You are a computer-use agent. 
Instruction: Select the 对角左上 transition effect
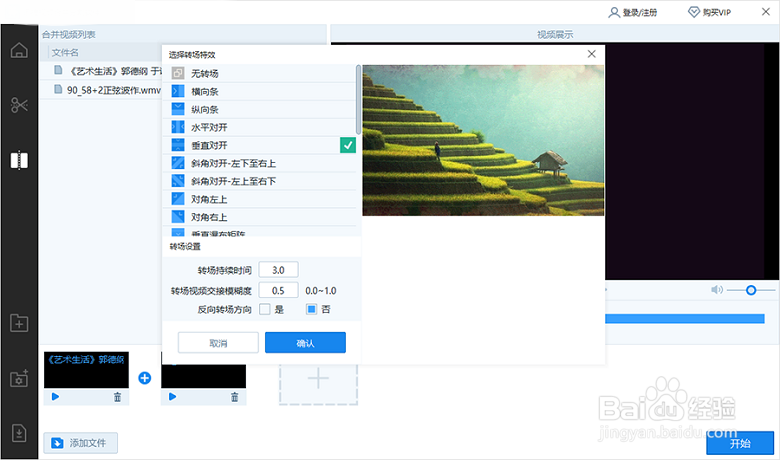(x=259, y=199)
